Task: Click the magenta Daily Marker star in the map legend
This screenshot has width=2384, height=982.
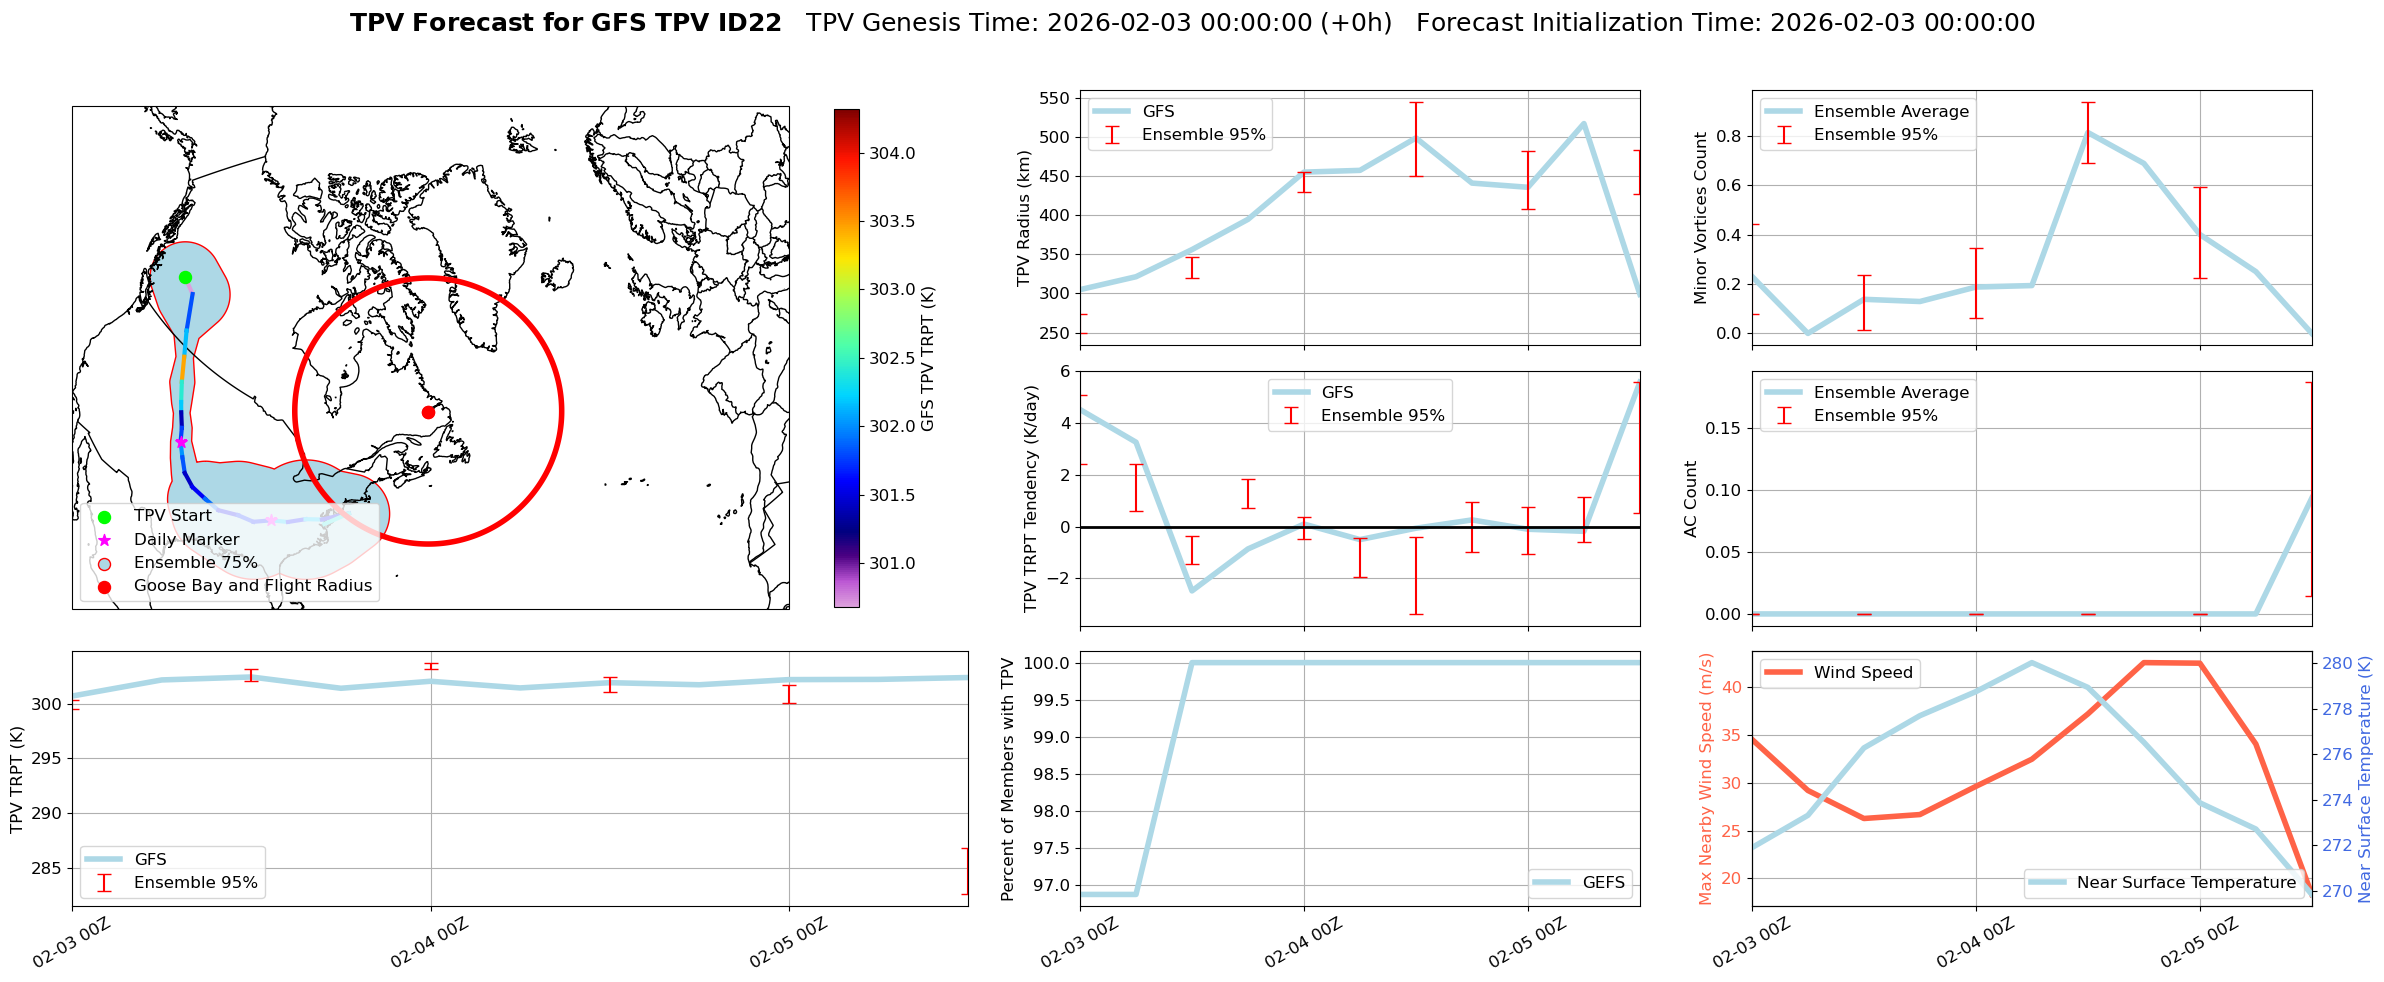Action: (x=104, y=540)
